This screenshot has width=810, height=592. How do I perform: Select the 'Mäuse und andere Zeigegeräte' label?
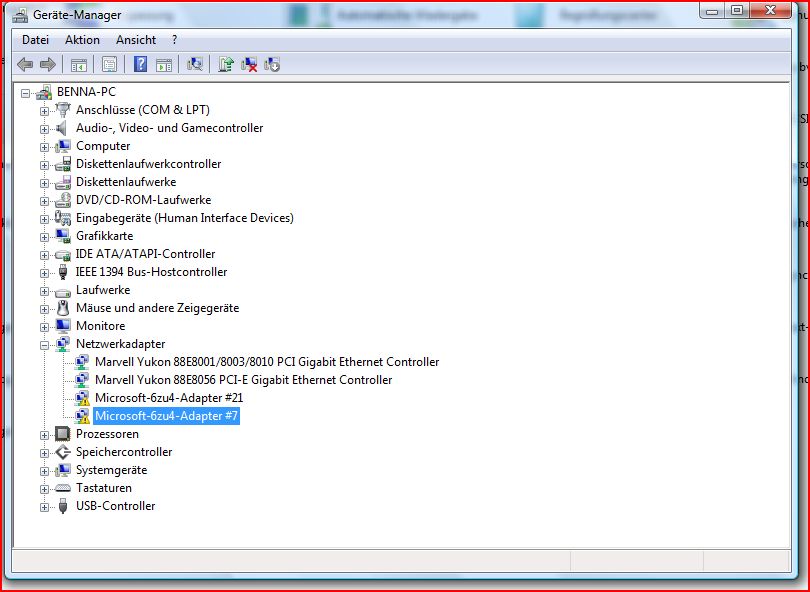click(x=158, y=308)
